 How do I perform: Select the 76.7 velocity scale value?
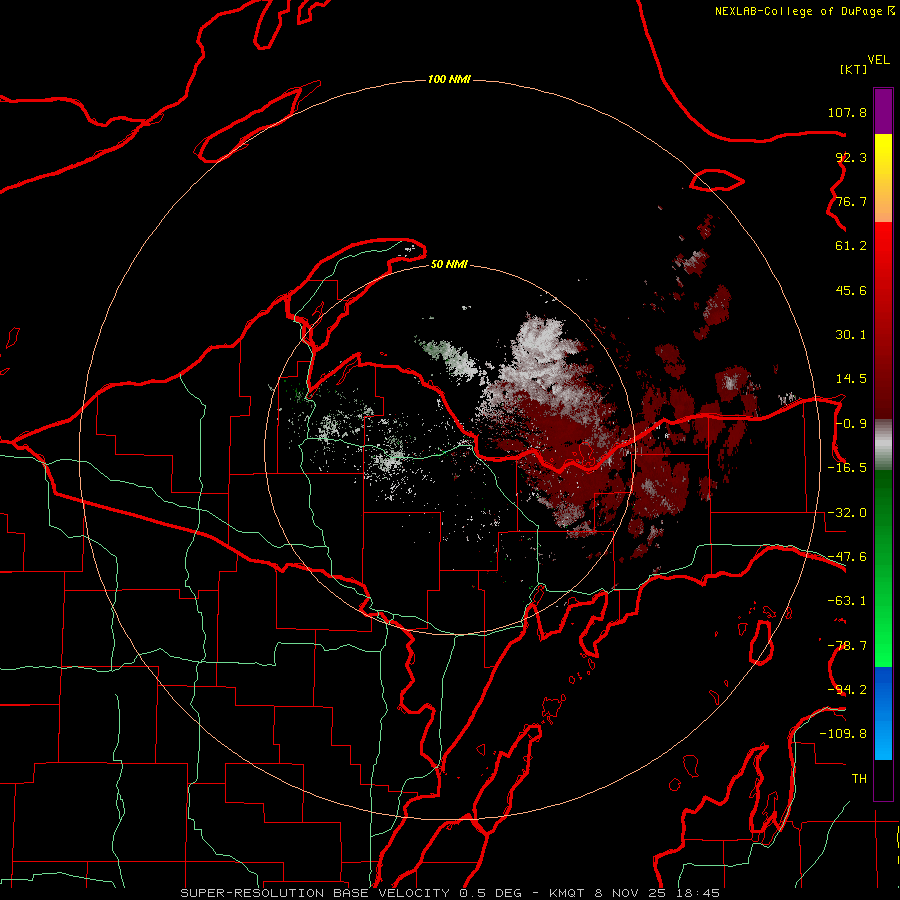[x=851, y=201]
